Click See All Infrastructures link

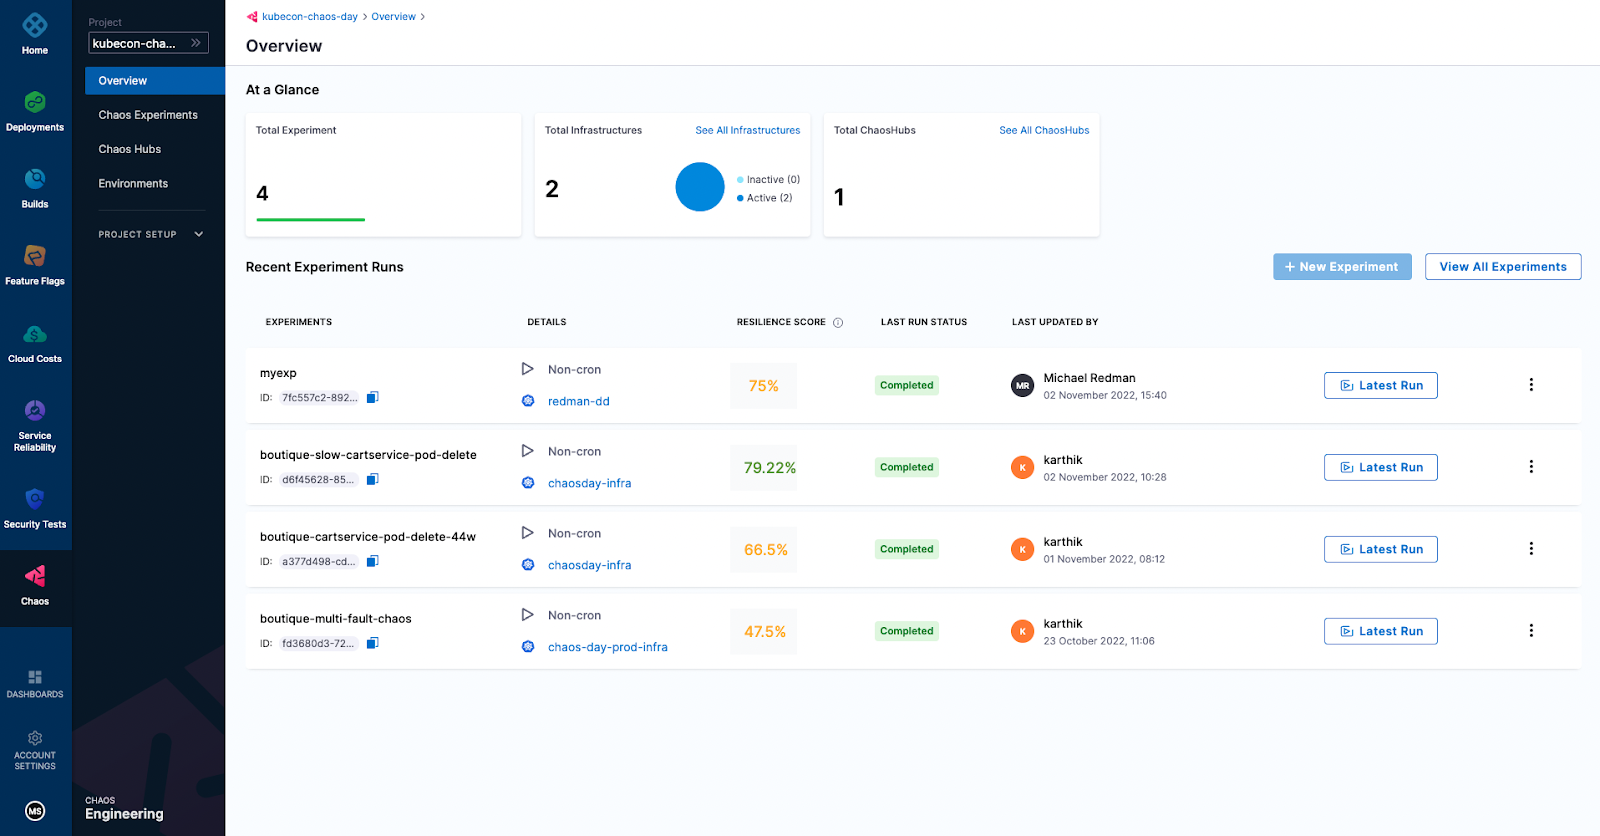[748, 130]
